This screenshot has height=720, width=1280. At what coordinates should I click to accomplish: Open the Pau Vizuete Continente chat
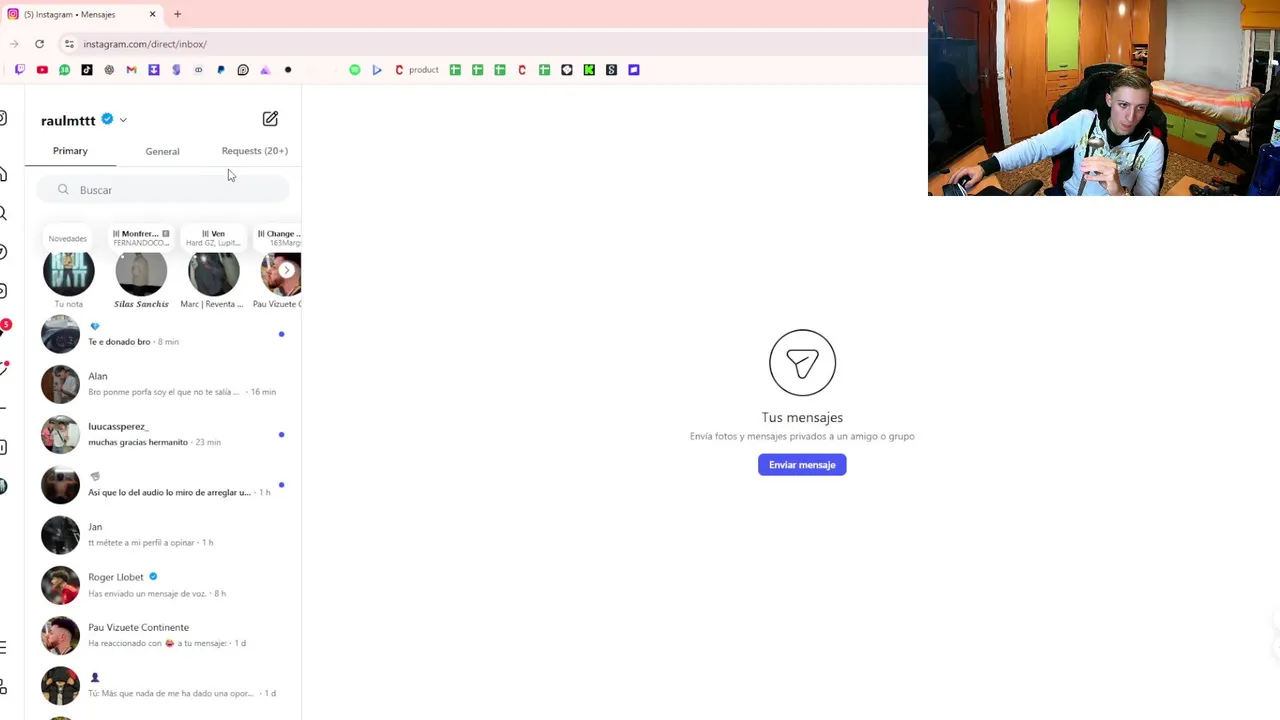(163, 635)
